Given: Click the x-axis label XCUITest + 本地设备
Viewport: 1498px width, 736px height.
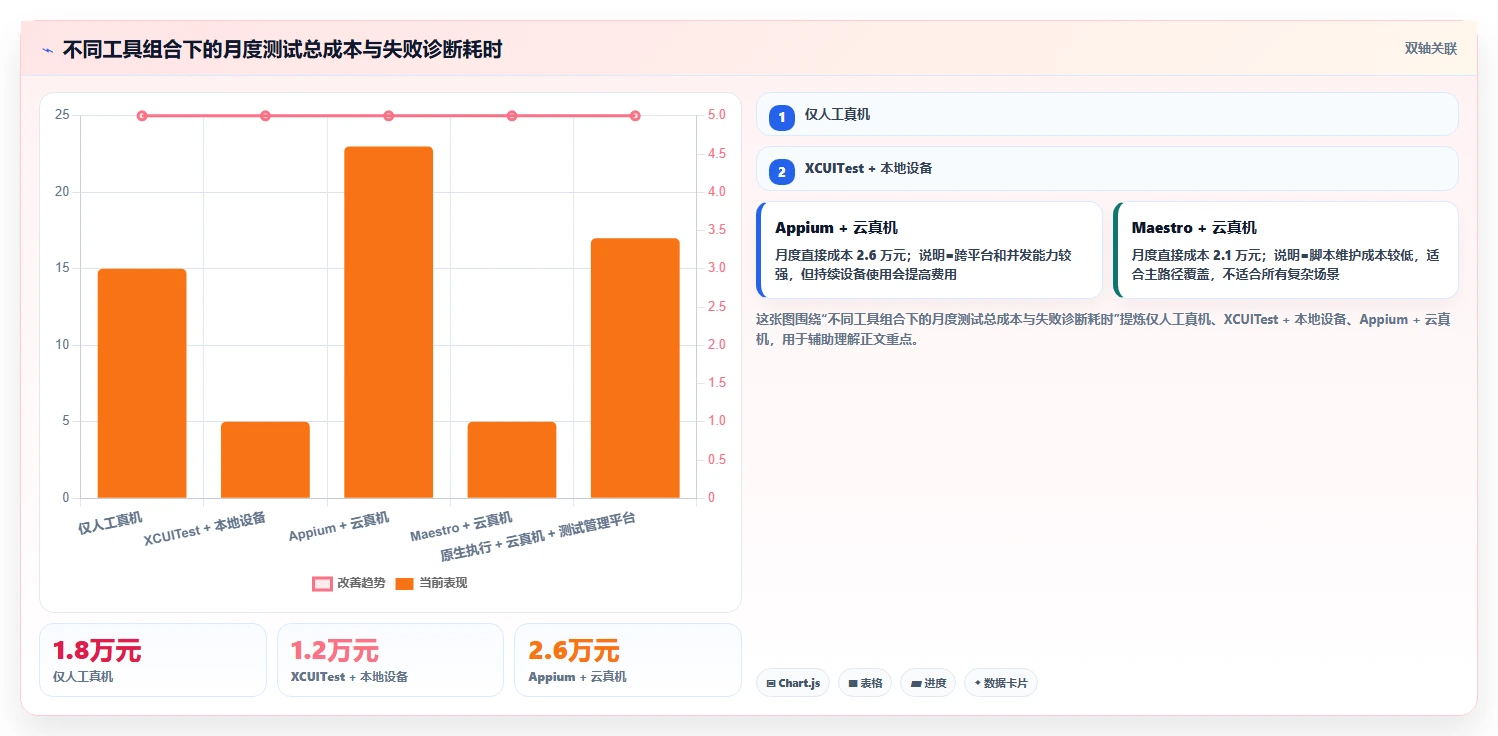Looking at the screenshot, I should [x=205, y=528].
